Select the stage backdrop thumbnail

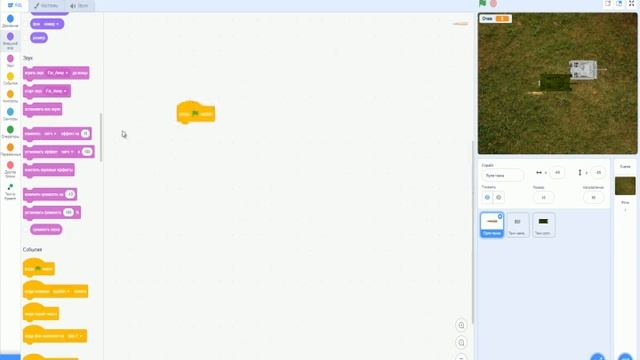pos(625,186)
